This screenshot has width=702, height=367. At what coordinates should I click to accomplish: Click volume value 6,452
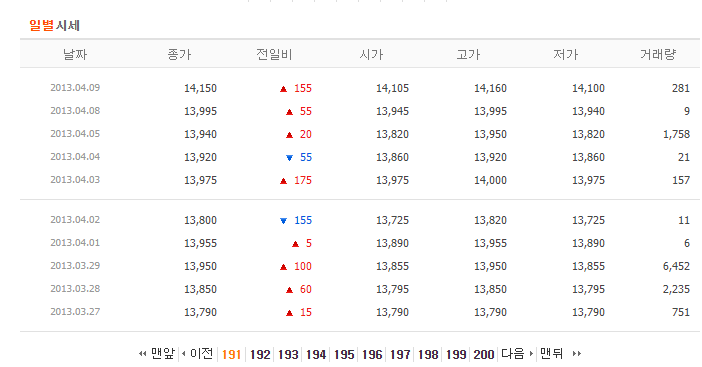click(676, 266)
